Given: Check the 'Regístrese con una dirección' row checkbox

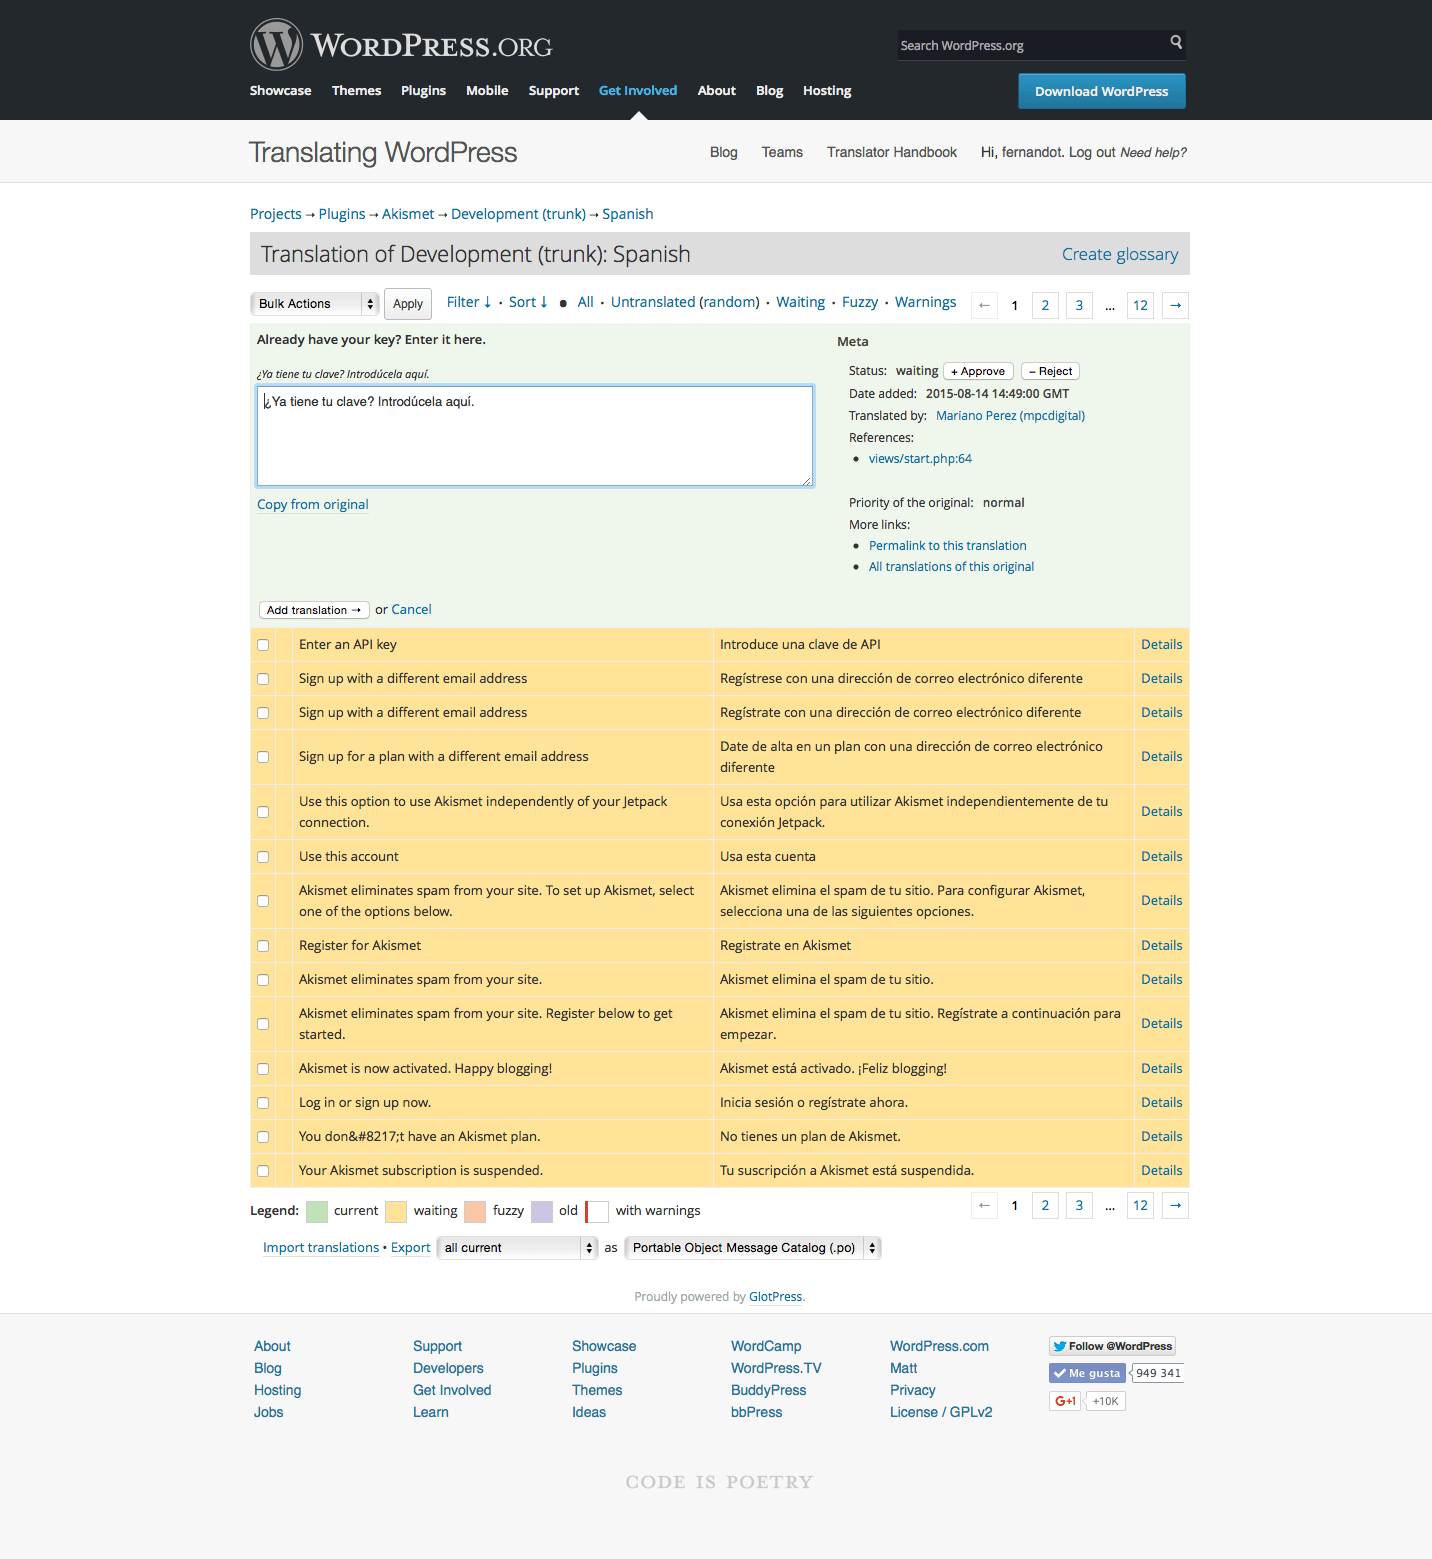Looking at the screenshot, I should click(263, 679).
